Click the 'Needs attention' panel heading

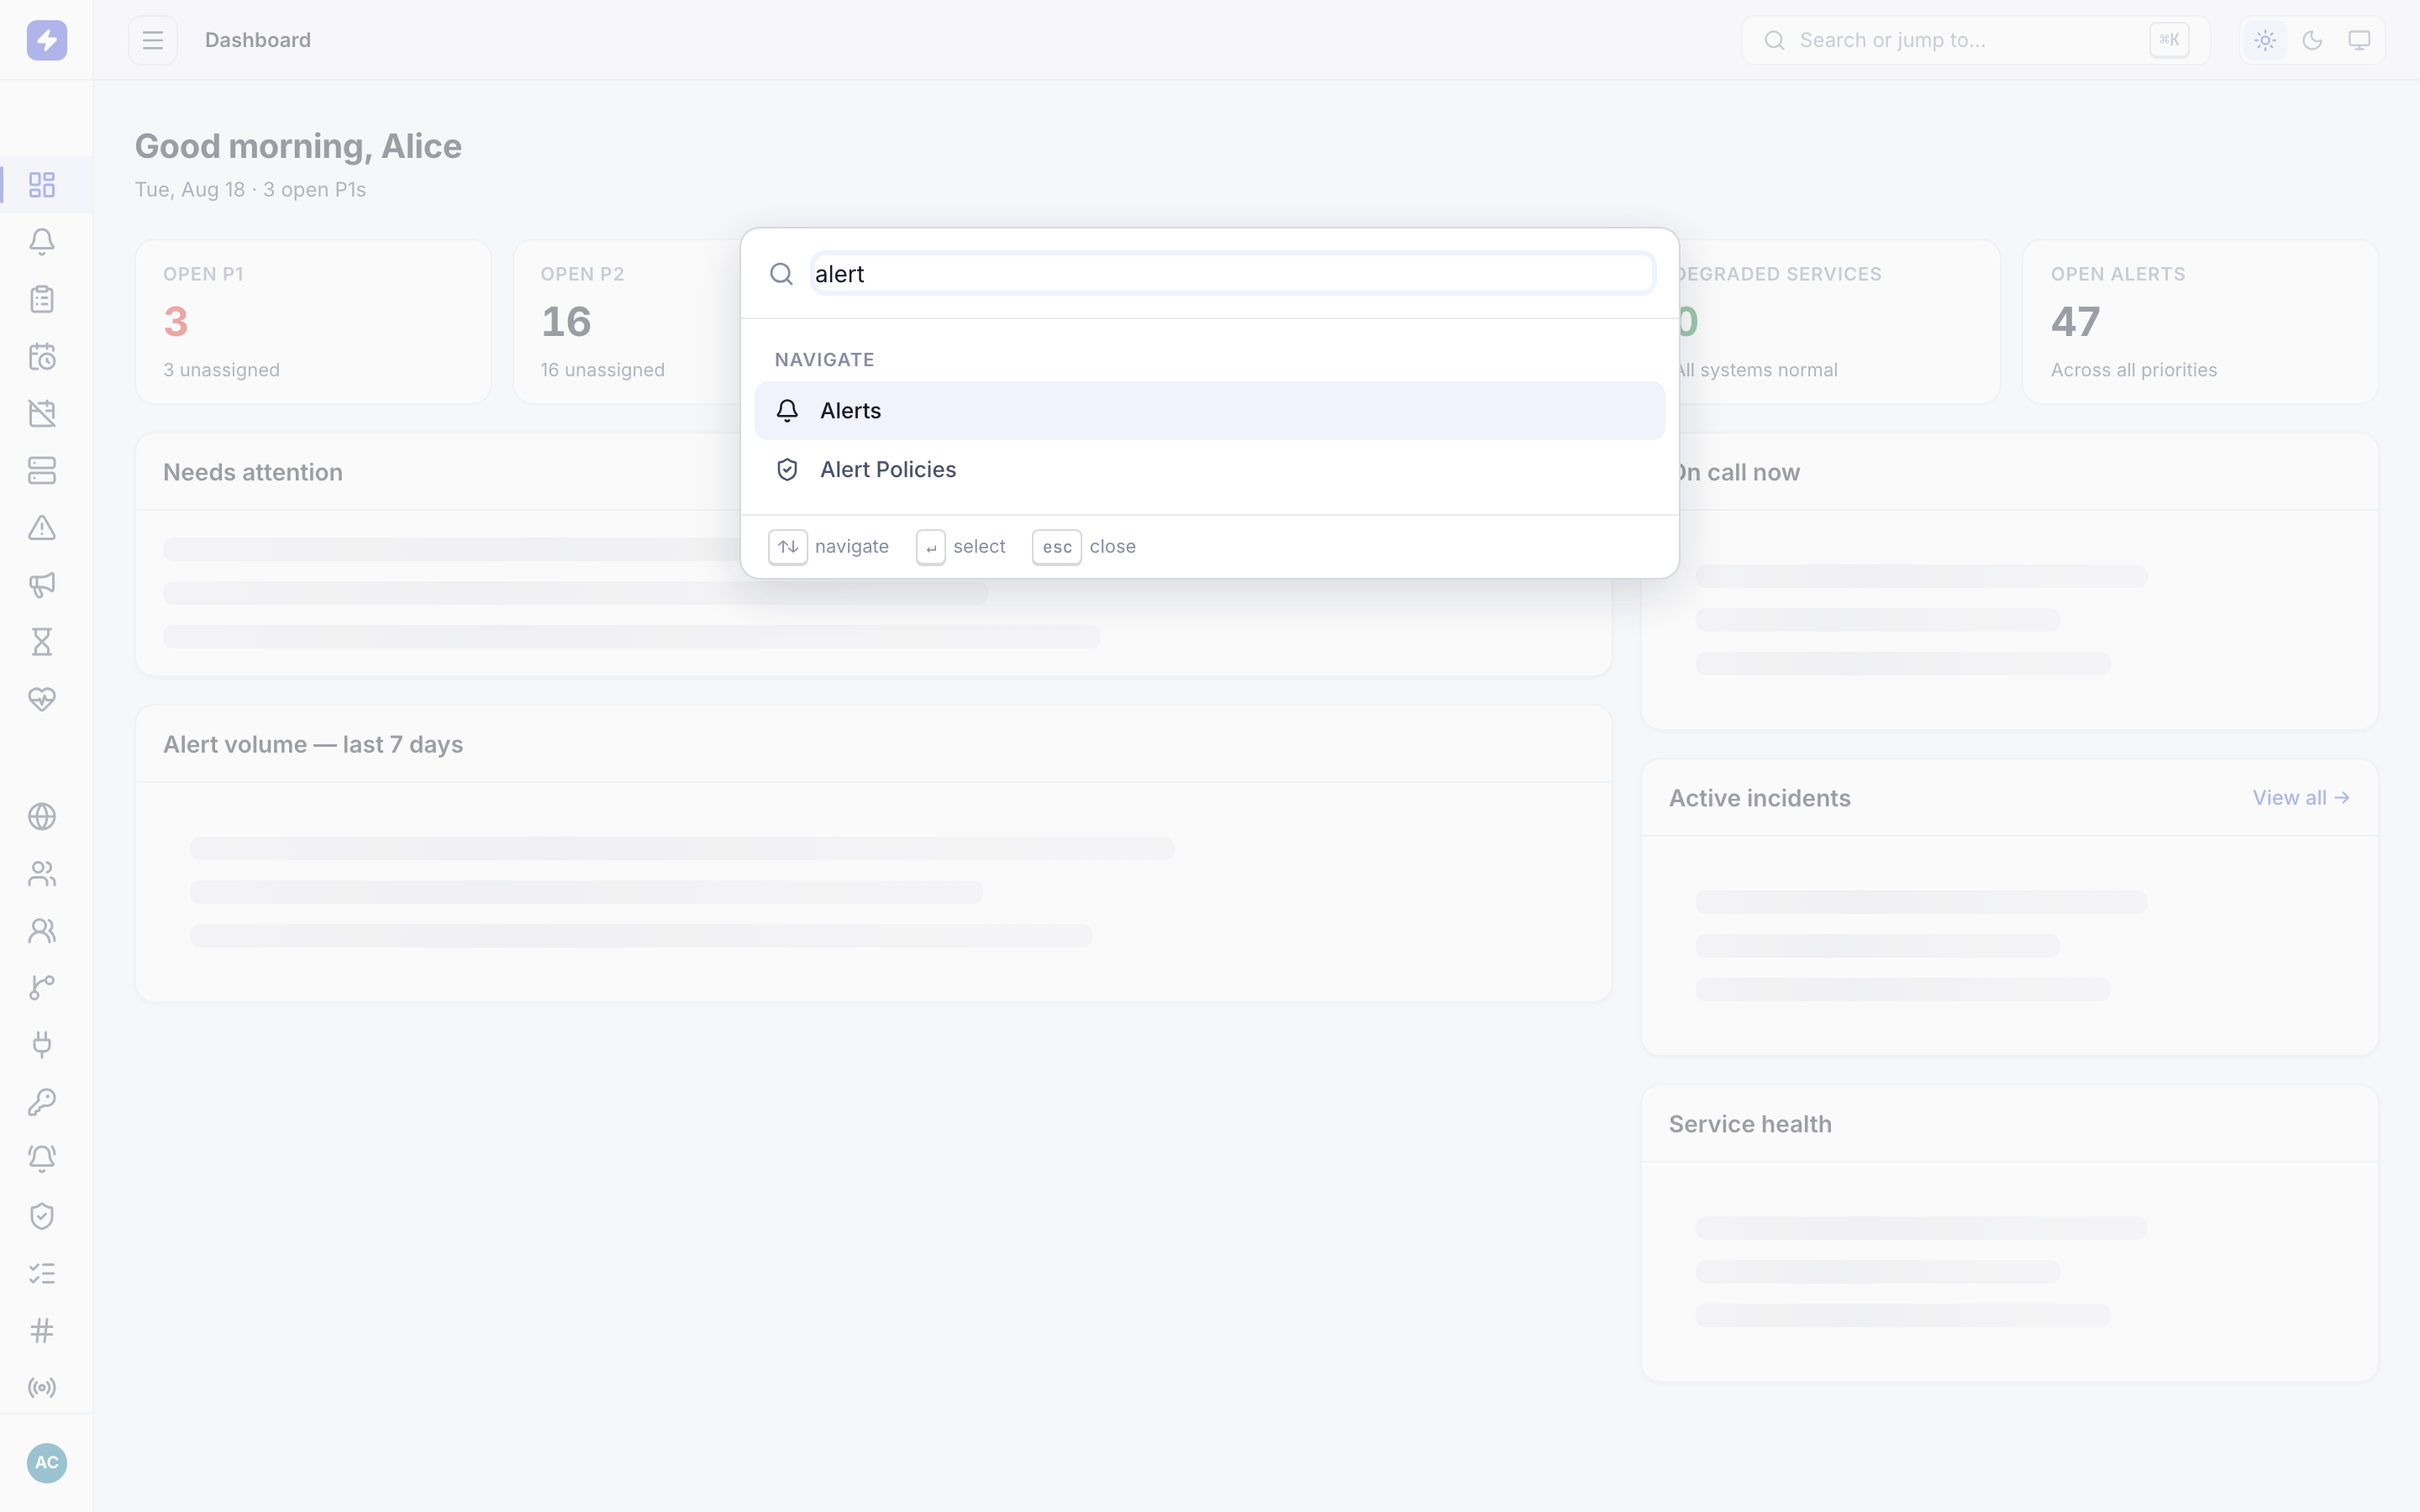coord(253,472)
